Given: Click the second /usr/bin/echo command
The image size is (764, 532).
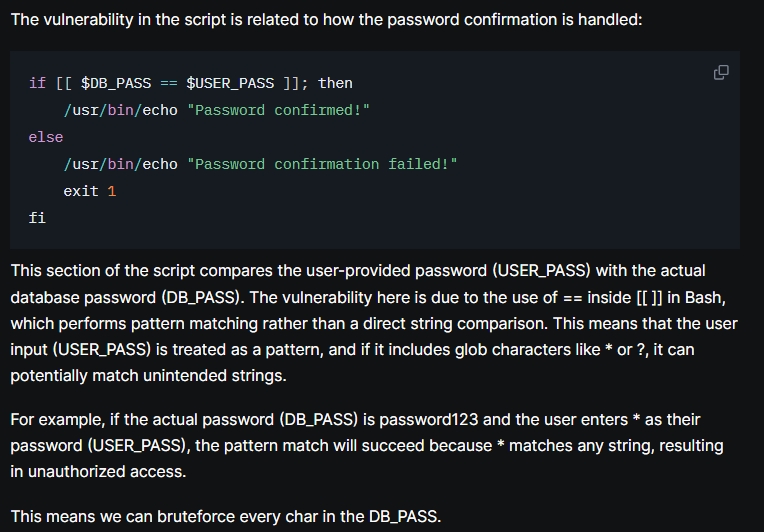Looking at the screenshot, I should pyautogui.click(x=120, y=164).
